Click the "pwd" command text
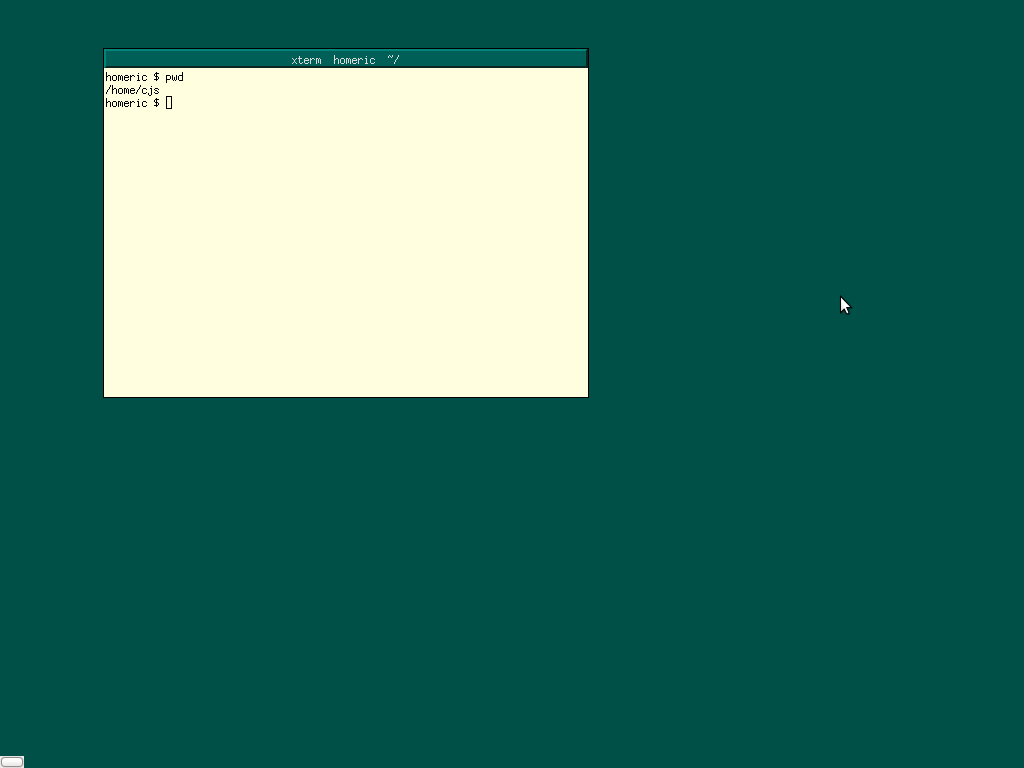Screen dimensions: 1024x768 (174, 77)
